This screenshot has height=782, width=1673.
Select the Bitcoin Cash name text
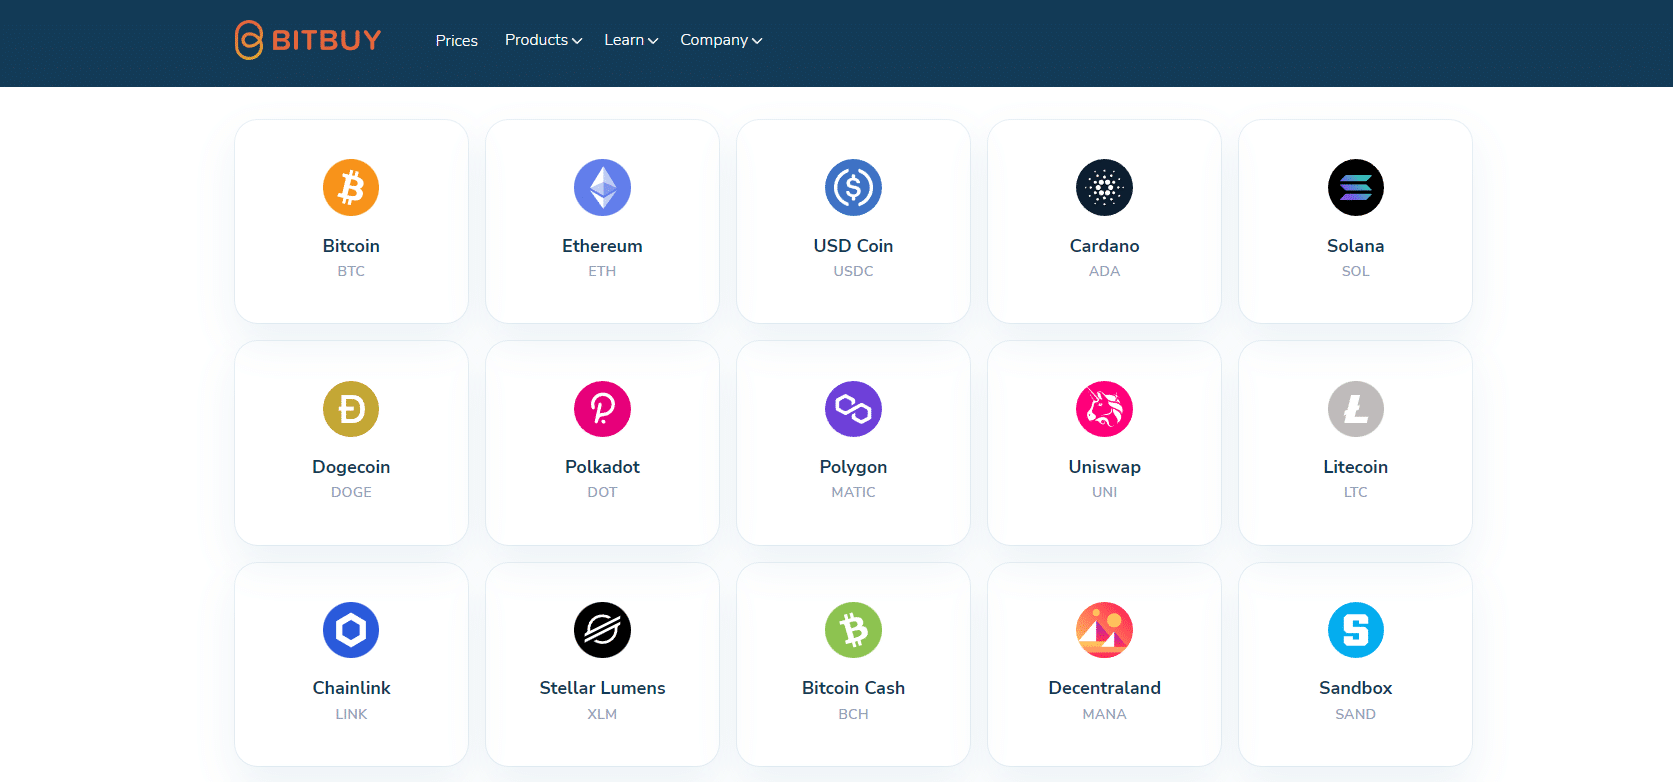click(x=853, y=688)
